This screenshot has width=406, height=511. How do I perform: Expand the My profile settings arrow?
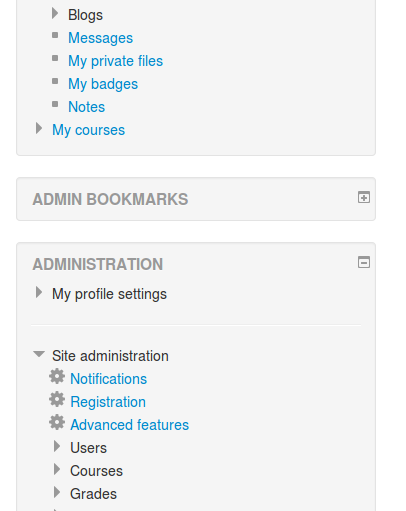[x=39, y=292]
